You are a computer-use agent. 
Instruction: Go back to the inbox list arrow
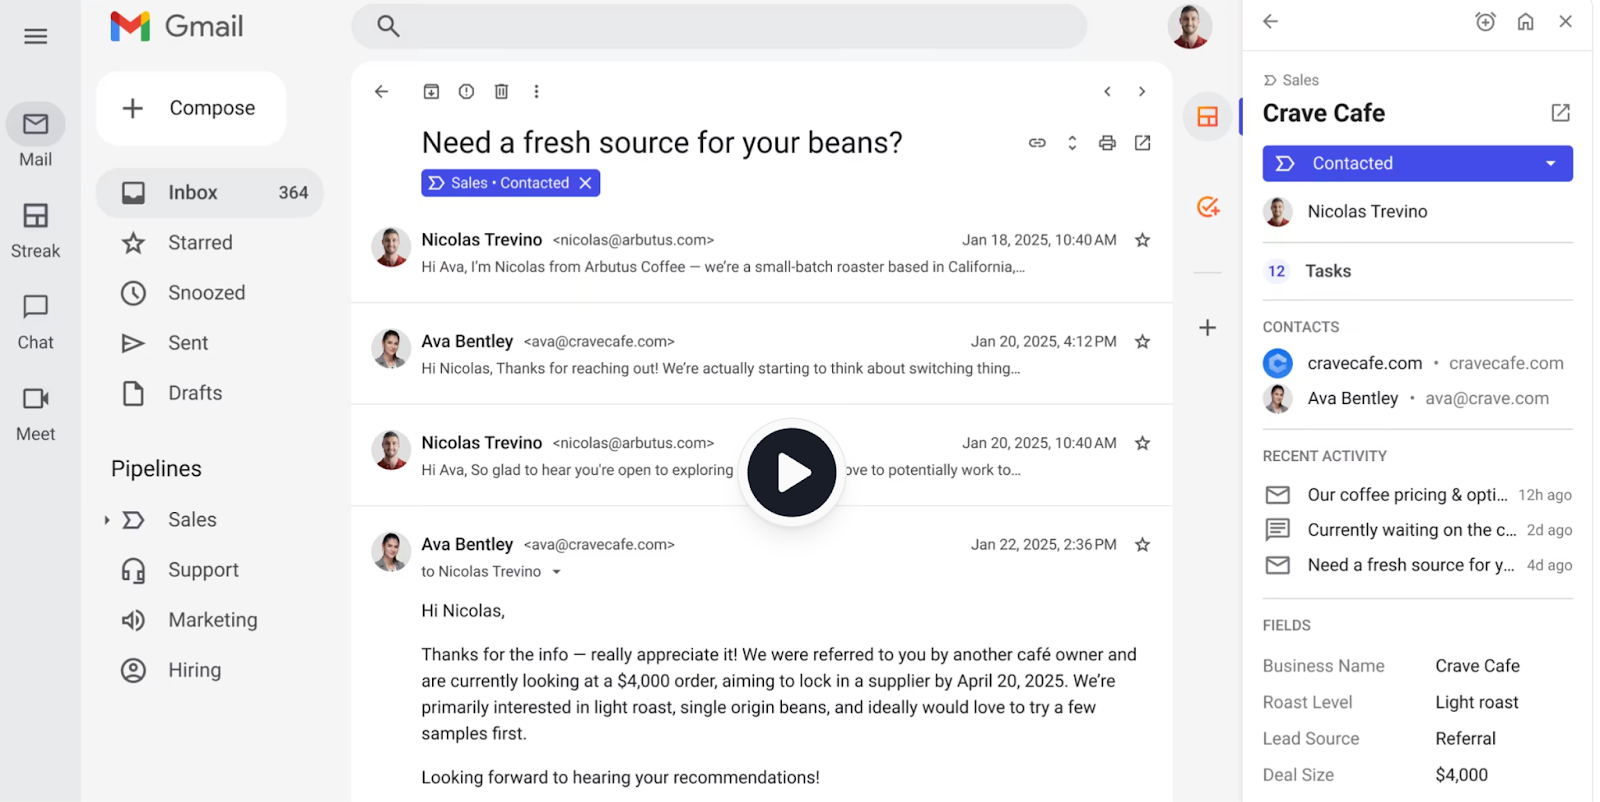[x=381, y=91]
